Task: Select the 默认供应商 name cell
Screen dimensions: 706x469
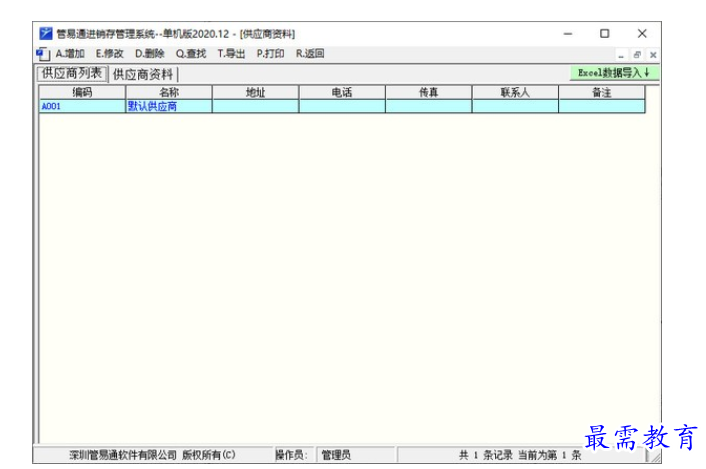Action: [169, 107]
